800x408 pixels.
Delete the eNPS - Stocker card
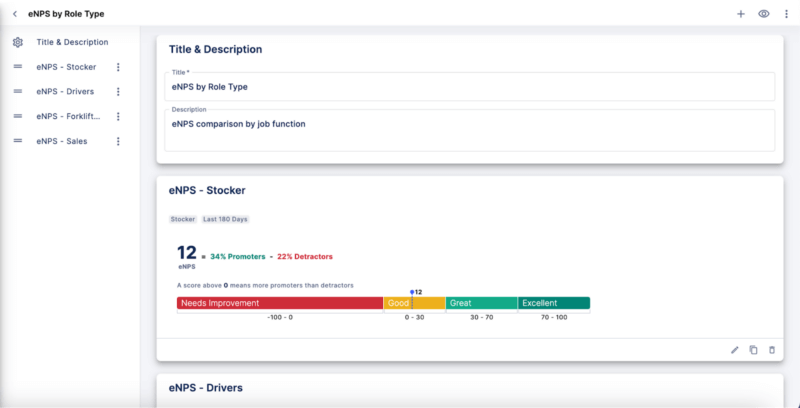pos(772,350)
